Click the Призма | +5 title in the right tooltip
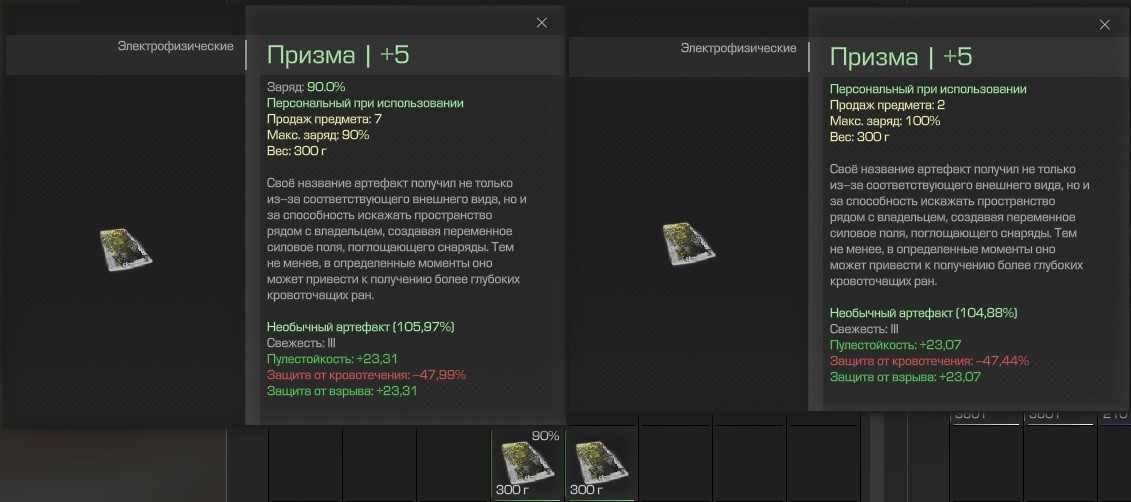Image resolution: width=1131 pixels, height=502 pixels. tap(901, 57)
